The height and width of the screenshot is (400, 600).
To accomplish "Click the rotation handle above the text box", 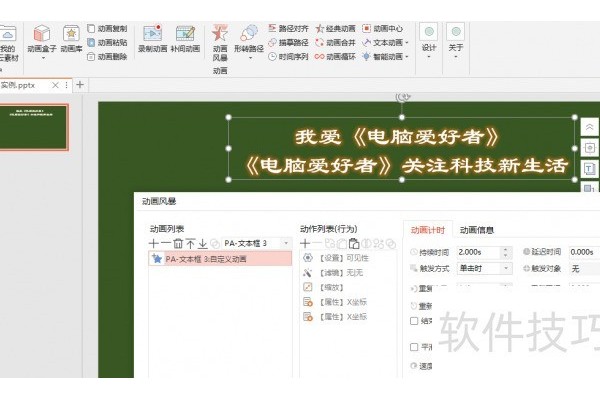I will [403, 97].
